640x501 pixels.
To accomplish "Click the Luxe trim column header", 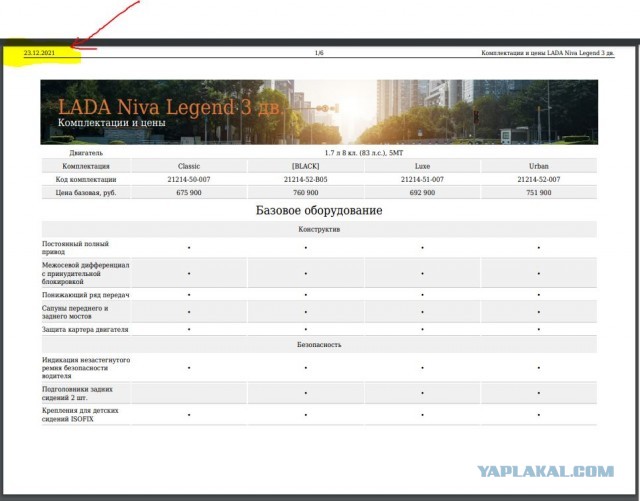I will tap(422, 166).
